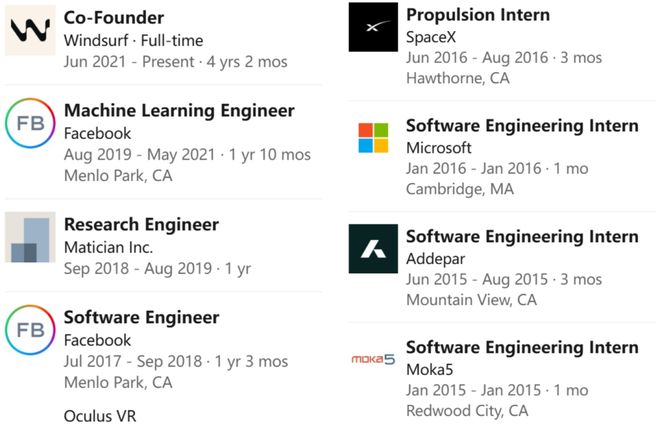
Task: Open the SpaceX company name text
Action: coord(431,37)
